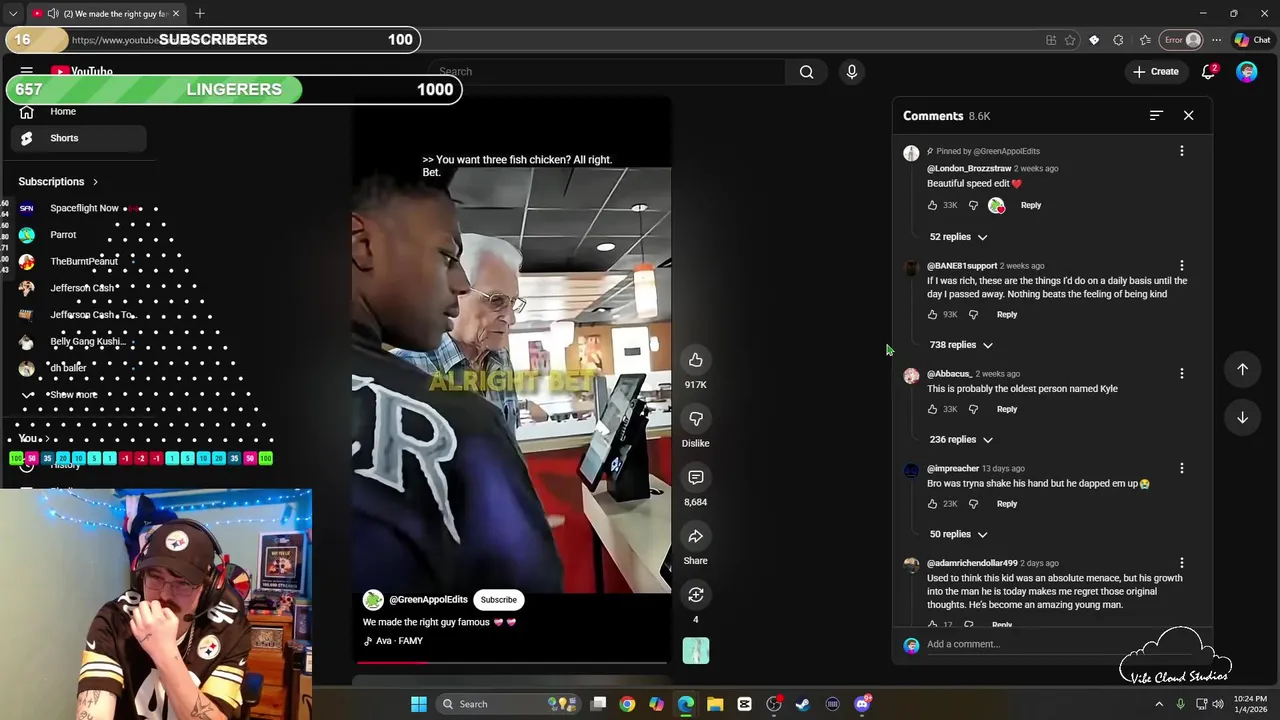1280x720 pixels.
Task: Dislike the @Abbacus_ comment
Action: [973, 409]
